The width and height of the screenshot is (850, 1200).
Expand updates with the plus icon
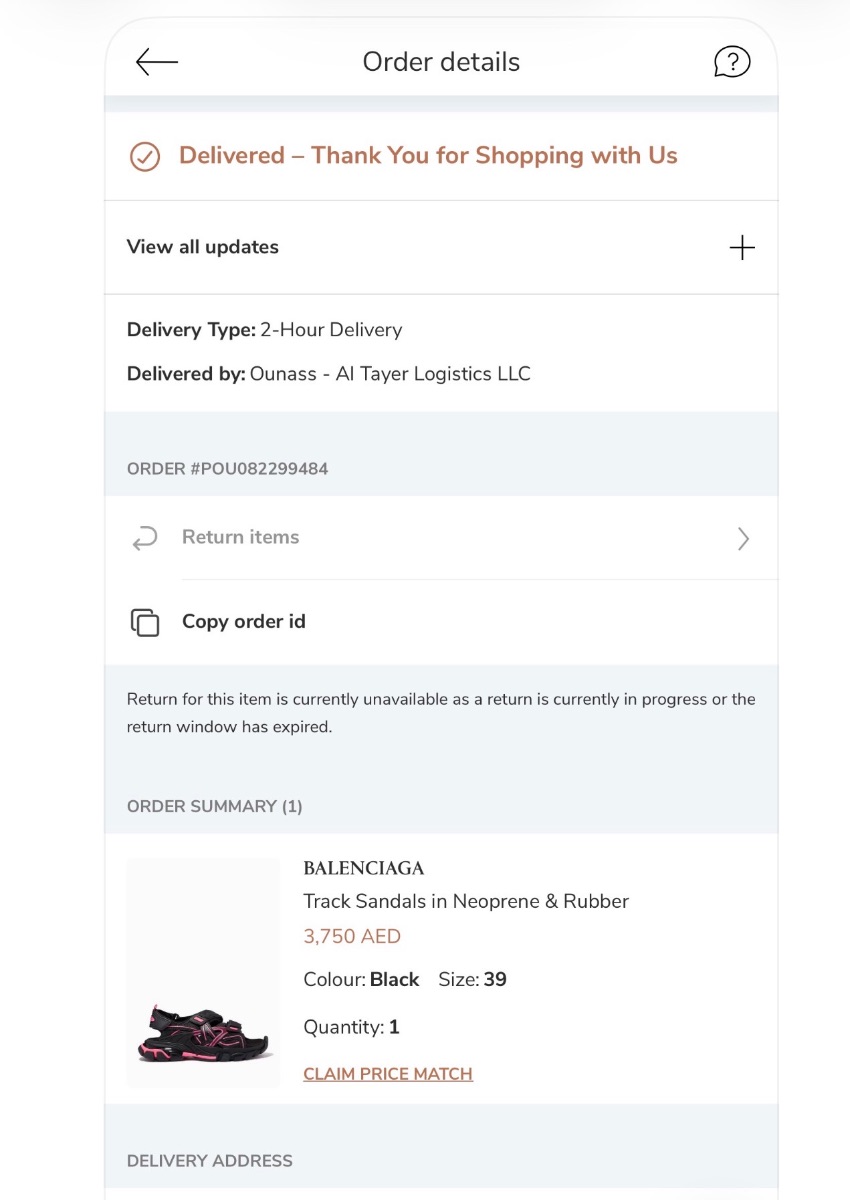[742, 248]
